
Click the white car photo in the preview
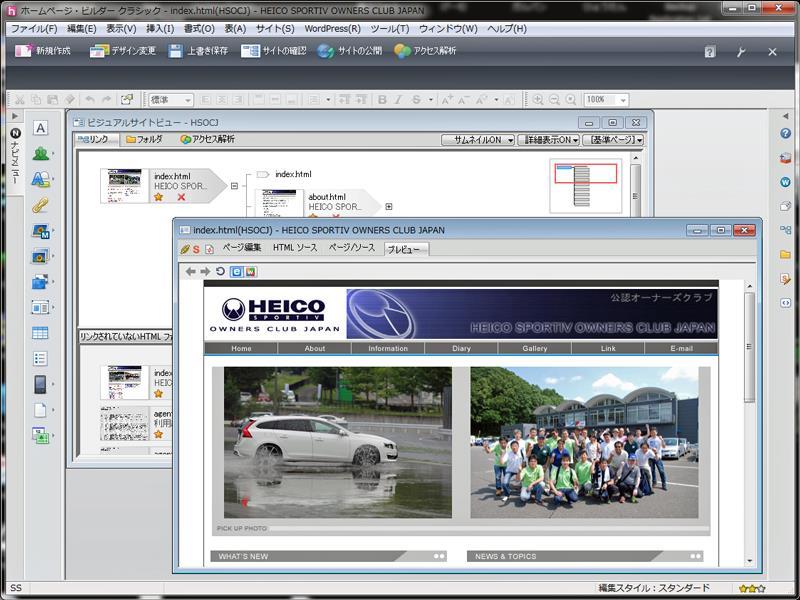[338, 442]
